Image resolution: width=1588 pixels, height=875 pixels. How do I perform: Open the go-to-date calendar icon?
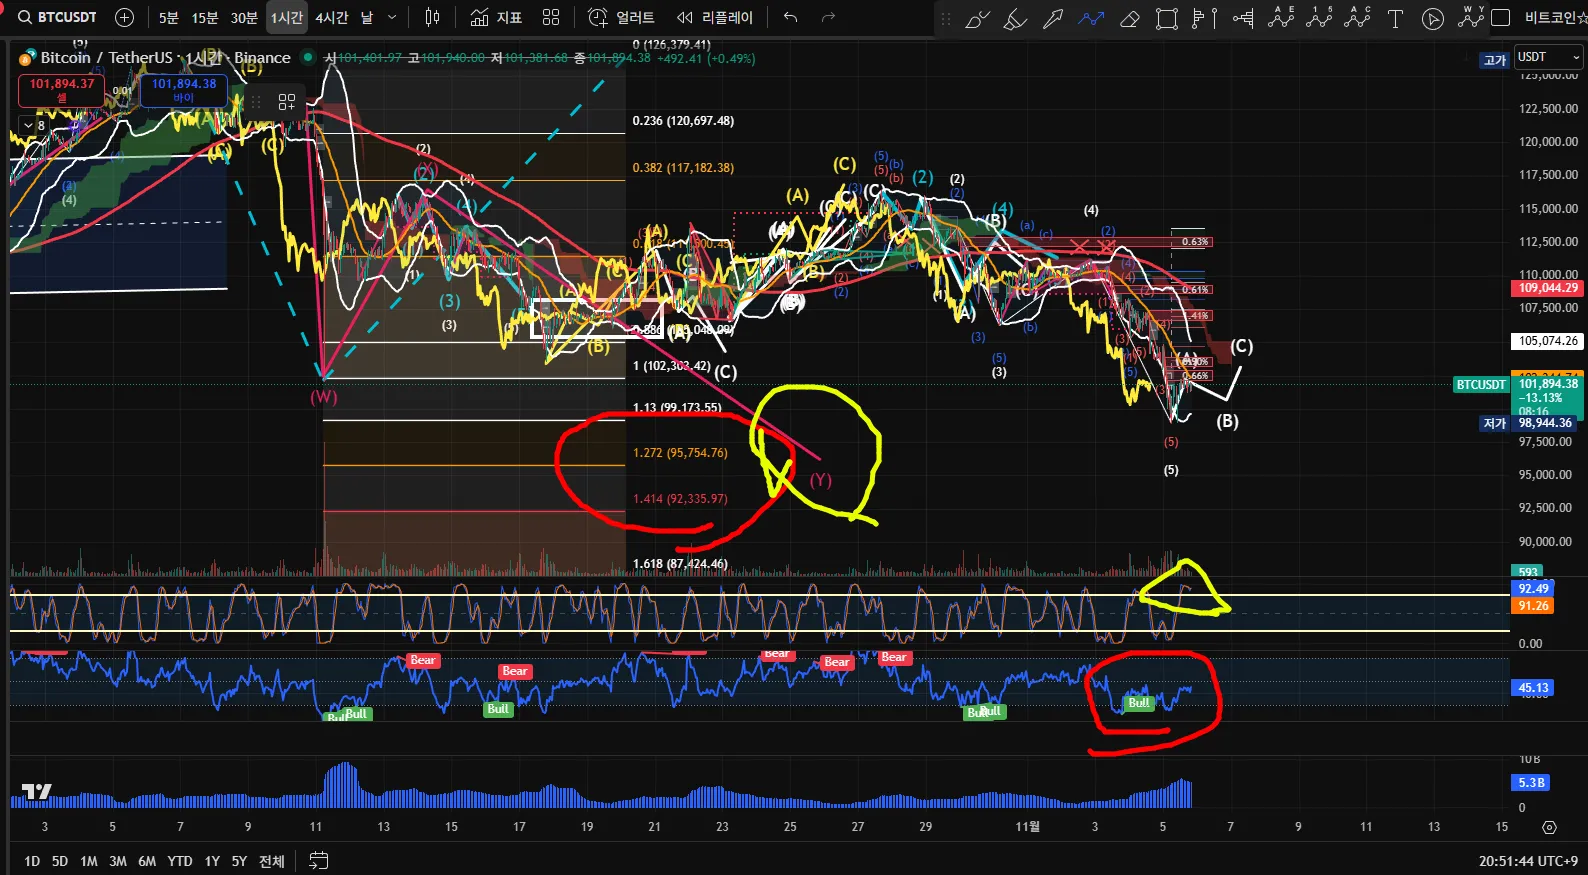319,860
